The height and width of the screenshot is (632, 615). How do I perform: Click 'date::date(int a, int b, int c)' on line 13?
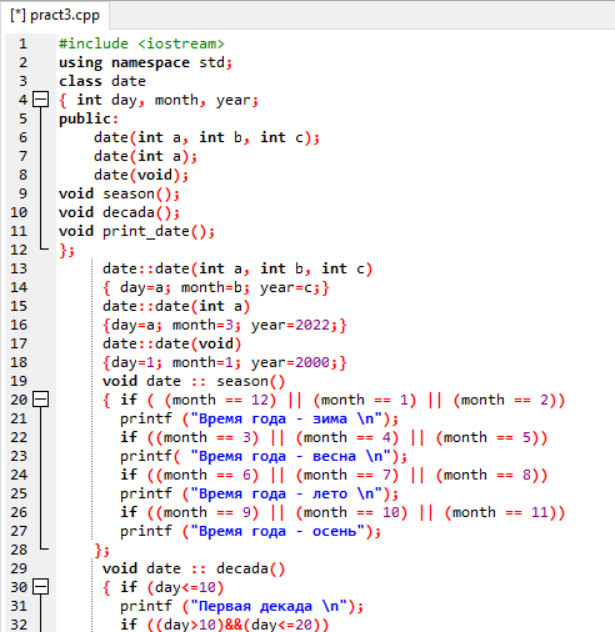(x=237, y=268)
